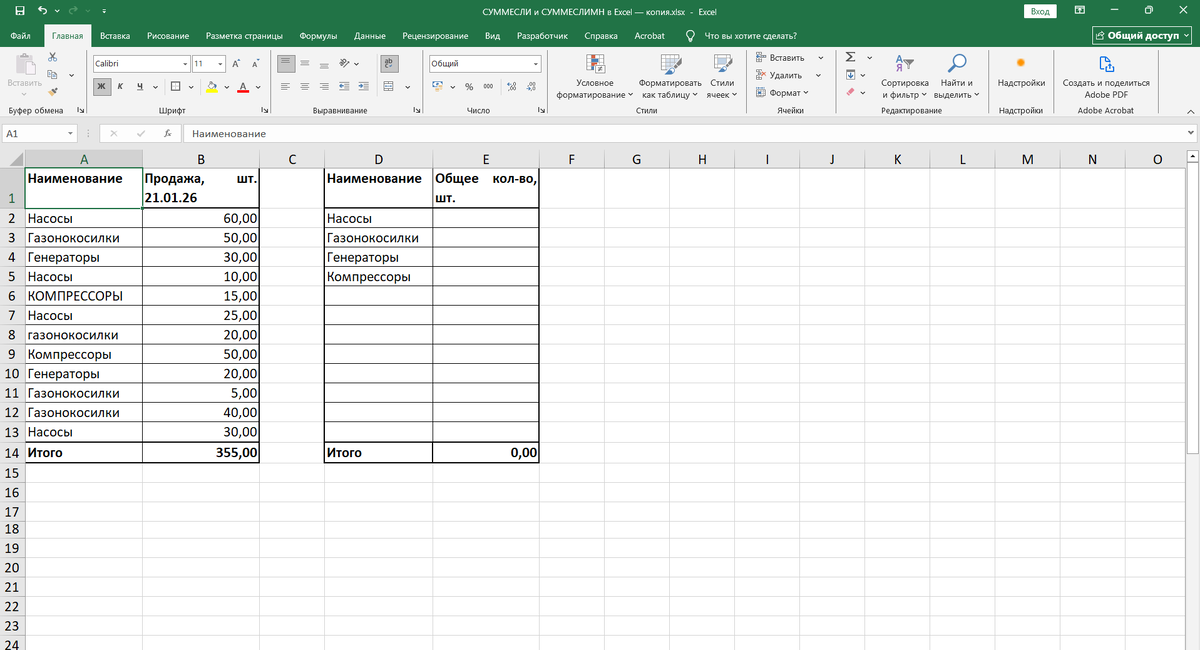Viewport: 1200px width, 650px height.
Task: Expand the formula bar chevron
Action: coord(1190,133)
